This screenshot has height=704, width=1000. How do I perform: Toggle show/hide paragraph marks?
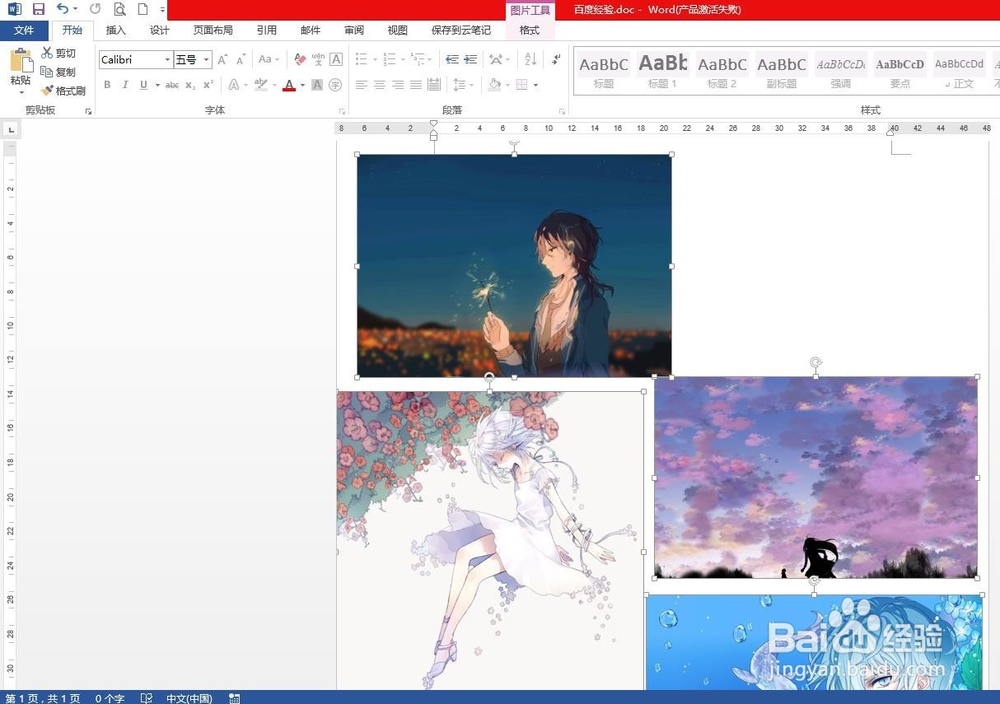(556, 59)
